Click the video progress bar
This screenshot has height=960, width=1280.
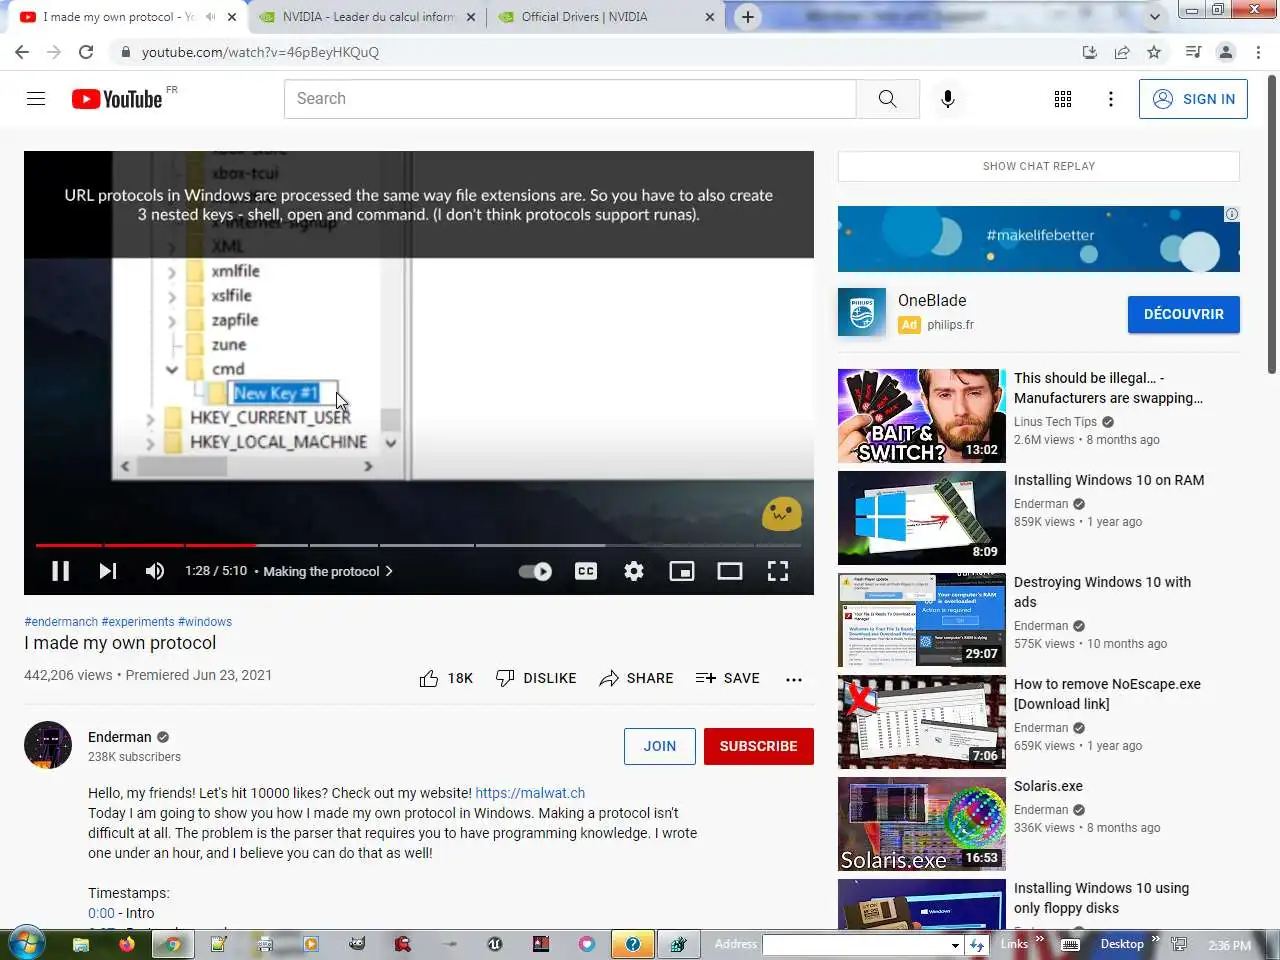[x=418, y=545]
